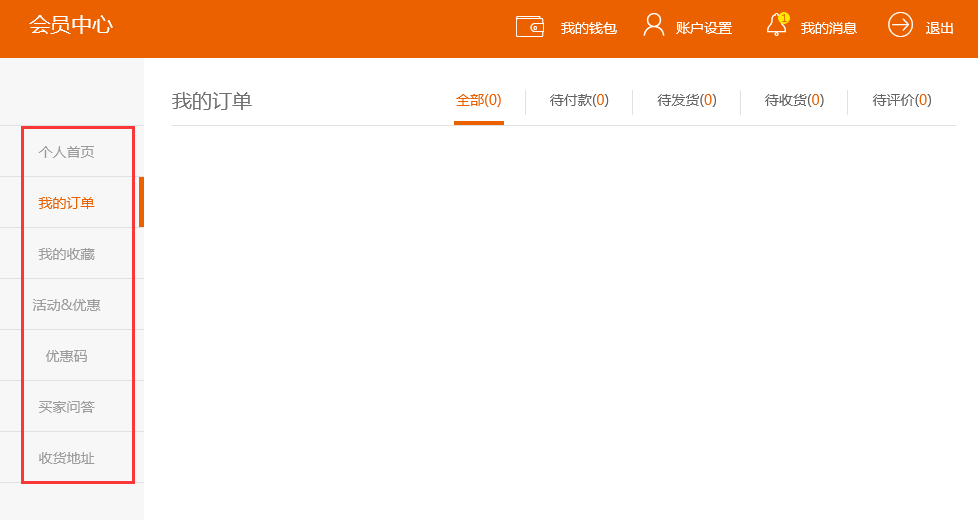Open 买家问答 in sidebar
This screenshot has height=520, width=978.
(66, 407)
